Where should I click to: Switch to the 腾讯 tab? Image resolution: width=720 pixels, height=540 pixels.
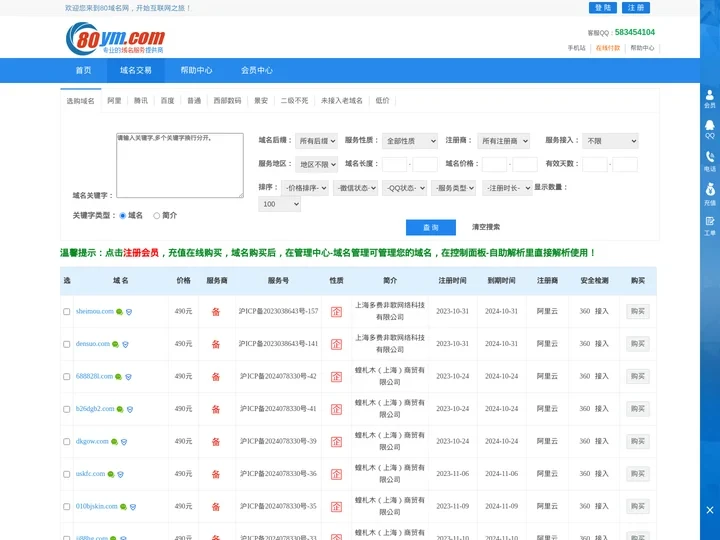[x=141, y=101]
